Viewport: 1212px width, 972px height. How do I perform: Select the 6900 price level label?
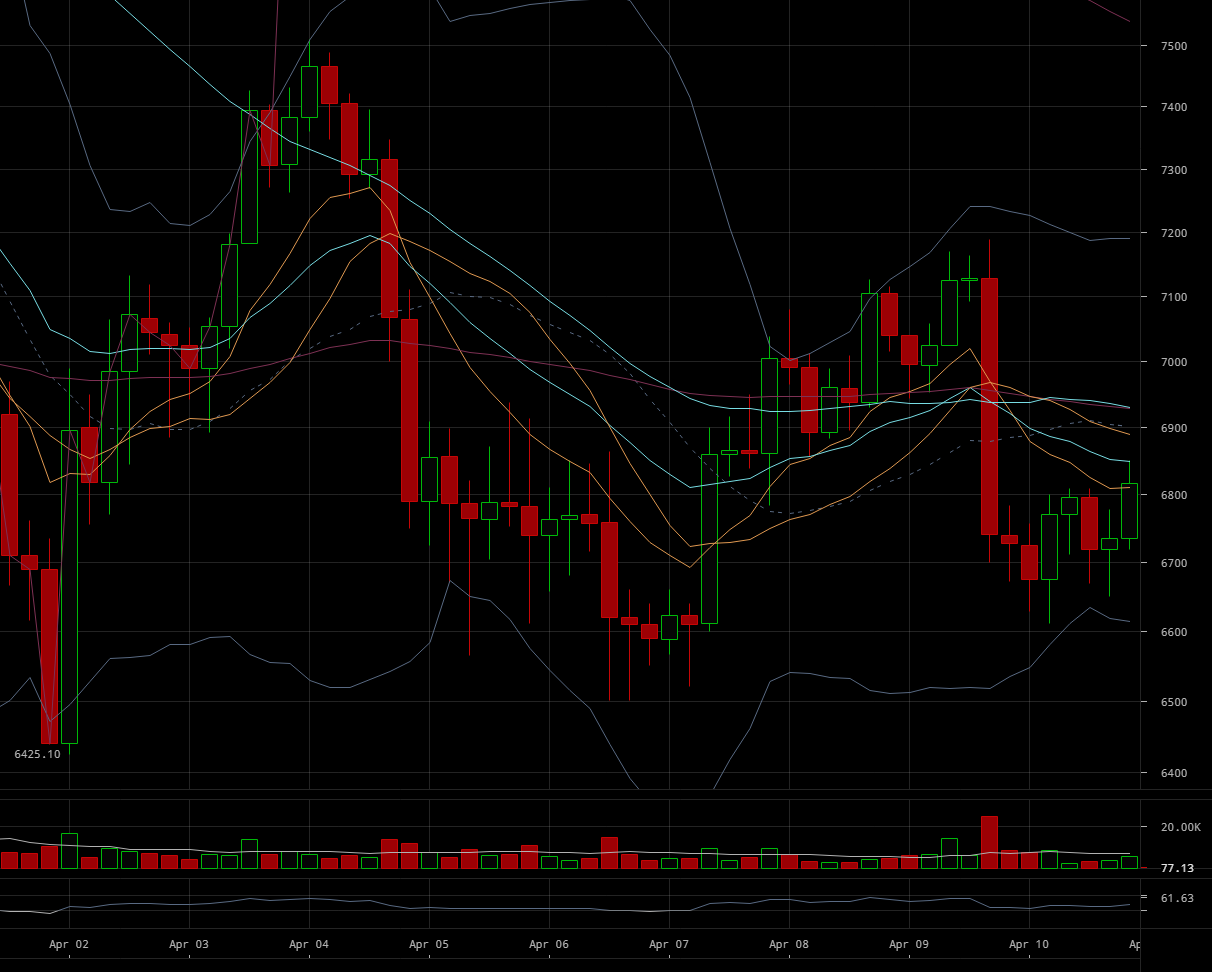[x=1174, y=429]
